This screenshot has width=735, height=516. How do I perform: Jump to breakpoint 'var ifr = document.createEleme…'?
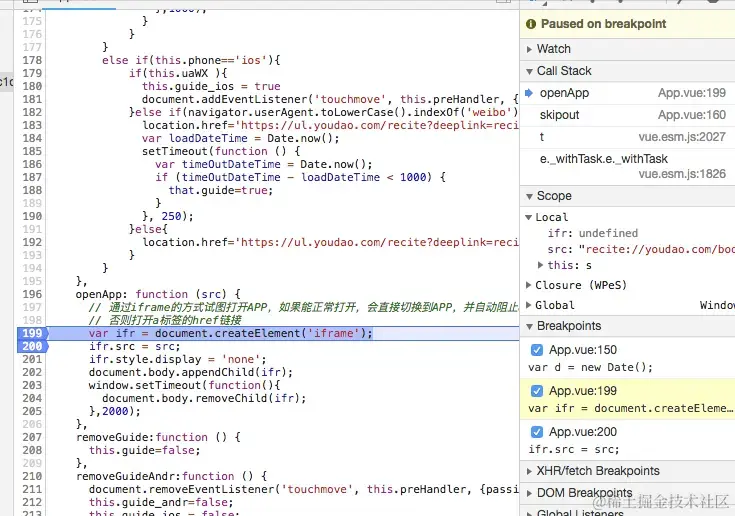[630, 408]
